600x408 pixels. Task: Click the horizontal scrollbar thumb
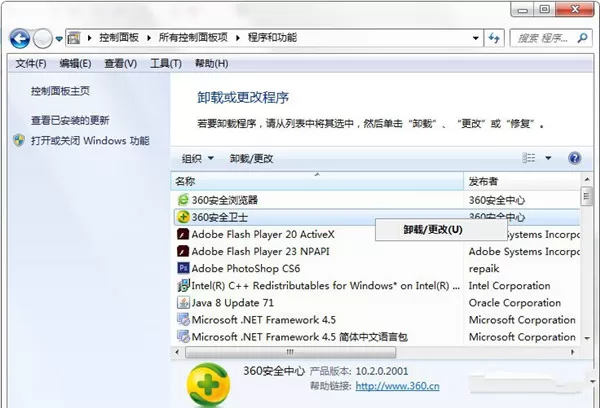click(x=290, y=352)
